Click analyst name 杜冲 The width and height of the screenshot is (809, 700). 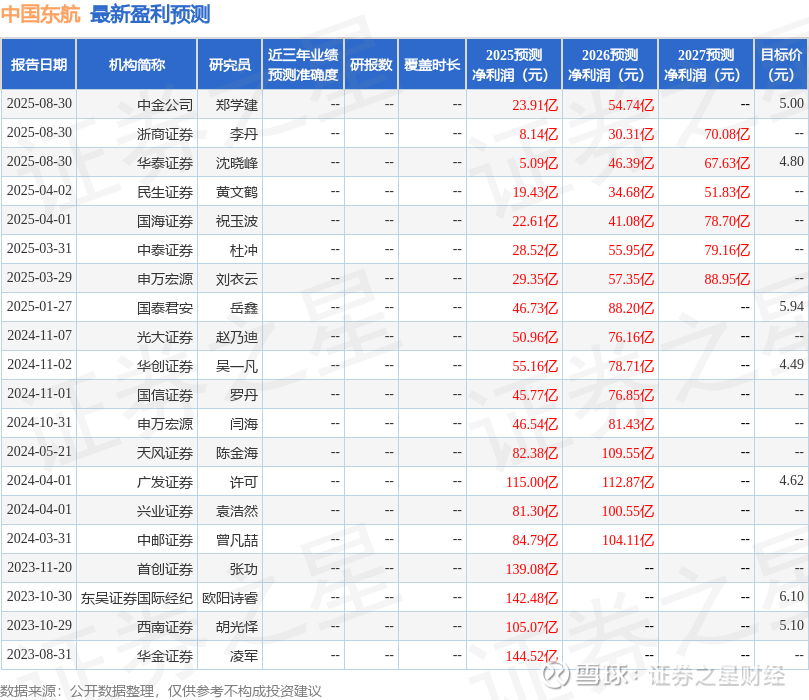(x=244, y=250)
